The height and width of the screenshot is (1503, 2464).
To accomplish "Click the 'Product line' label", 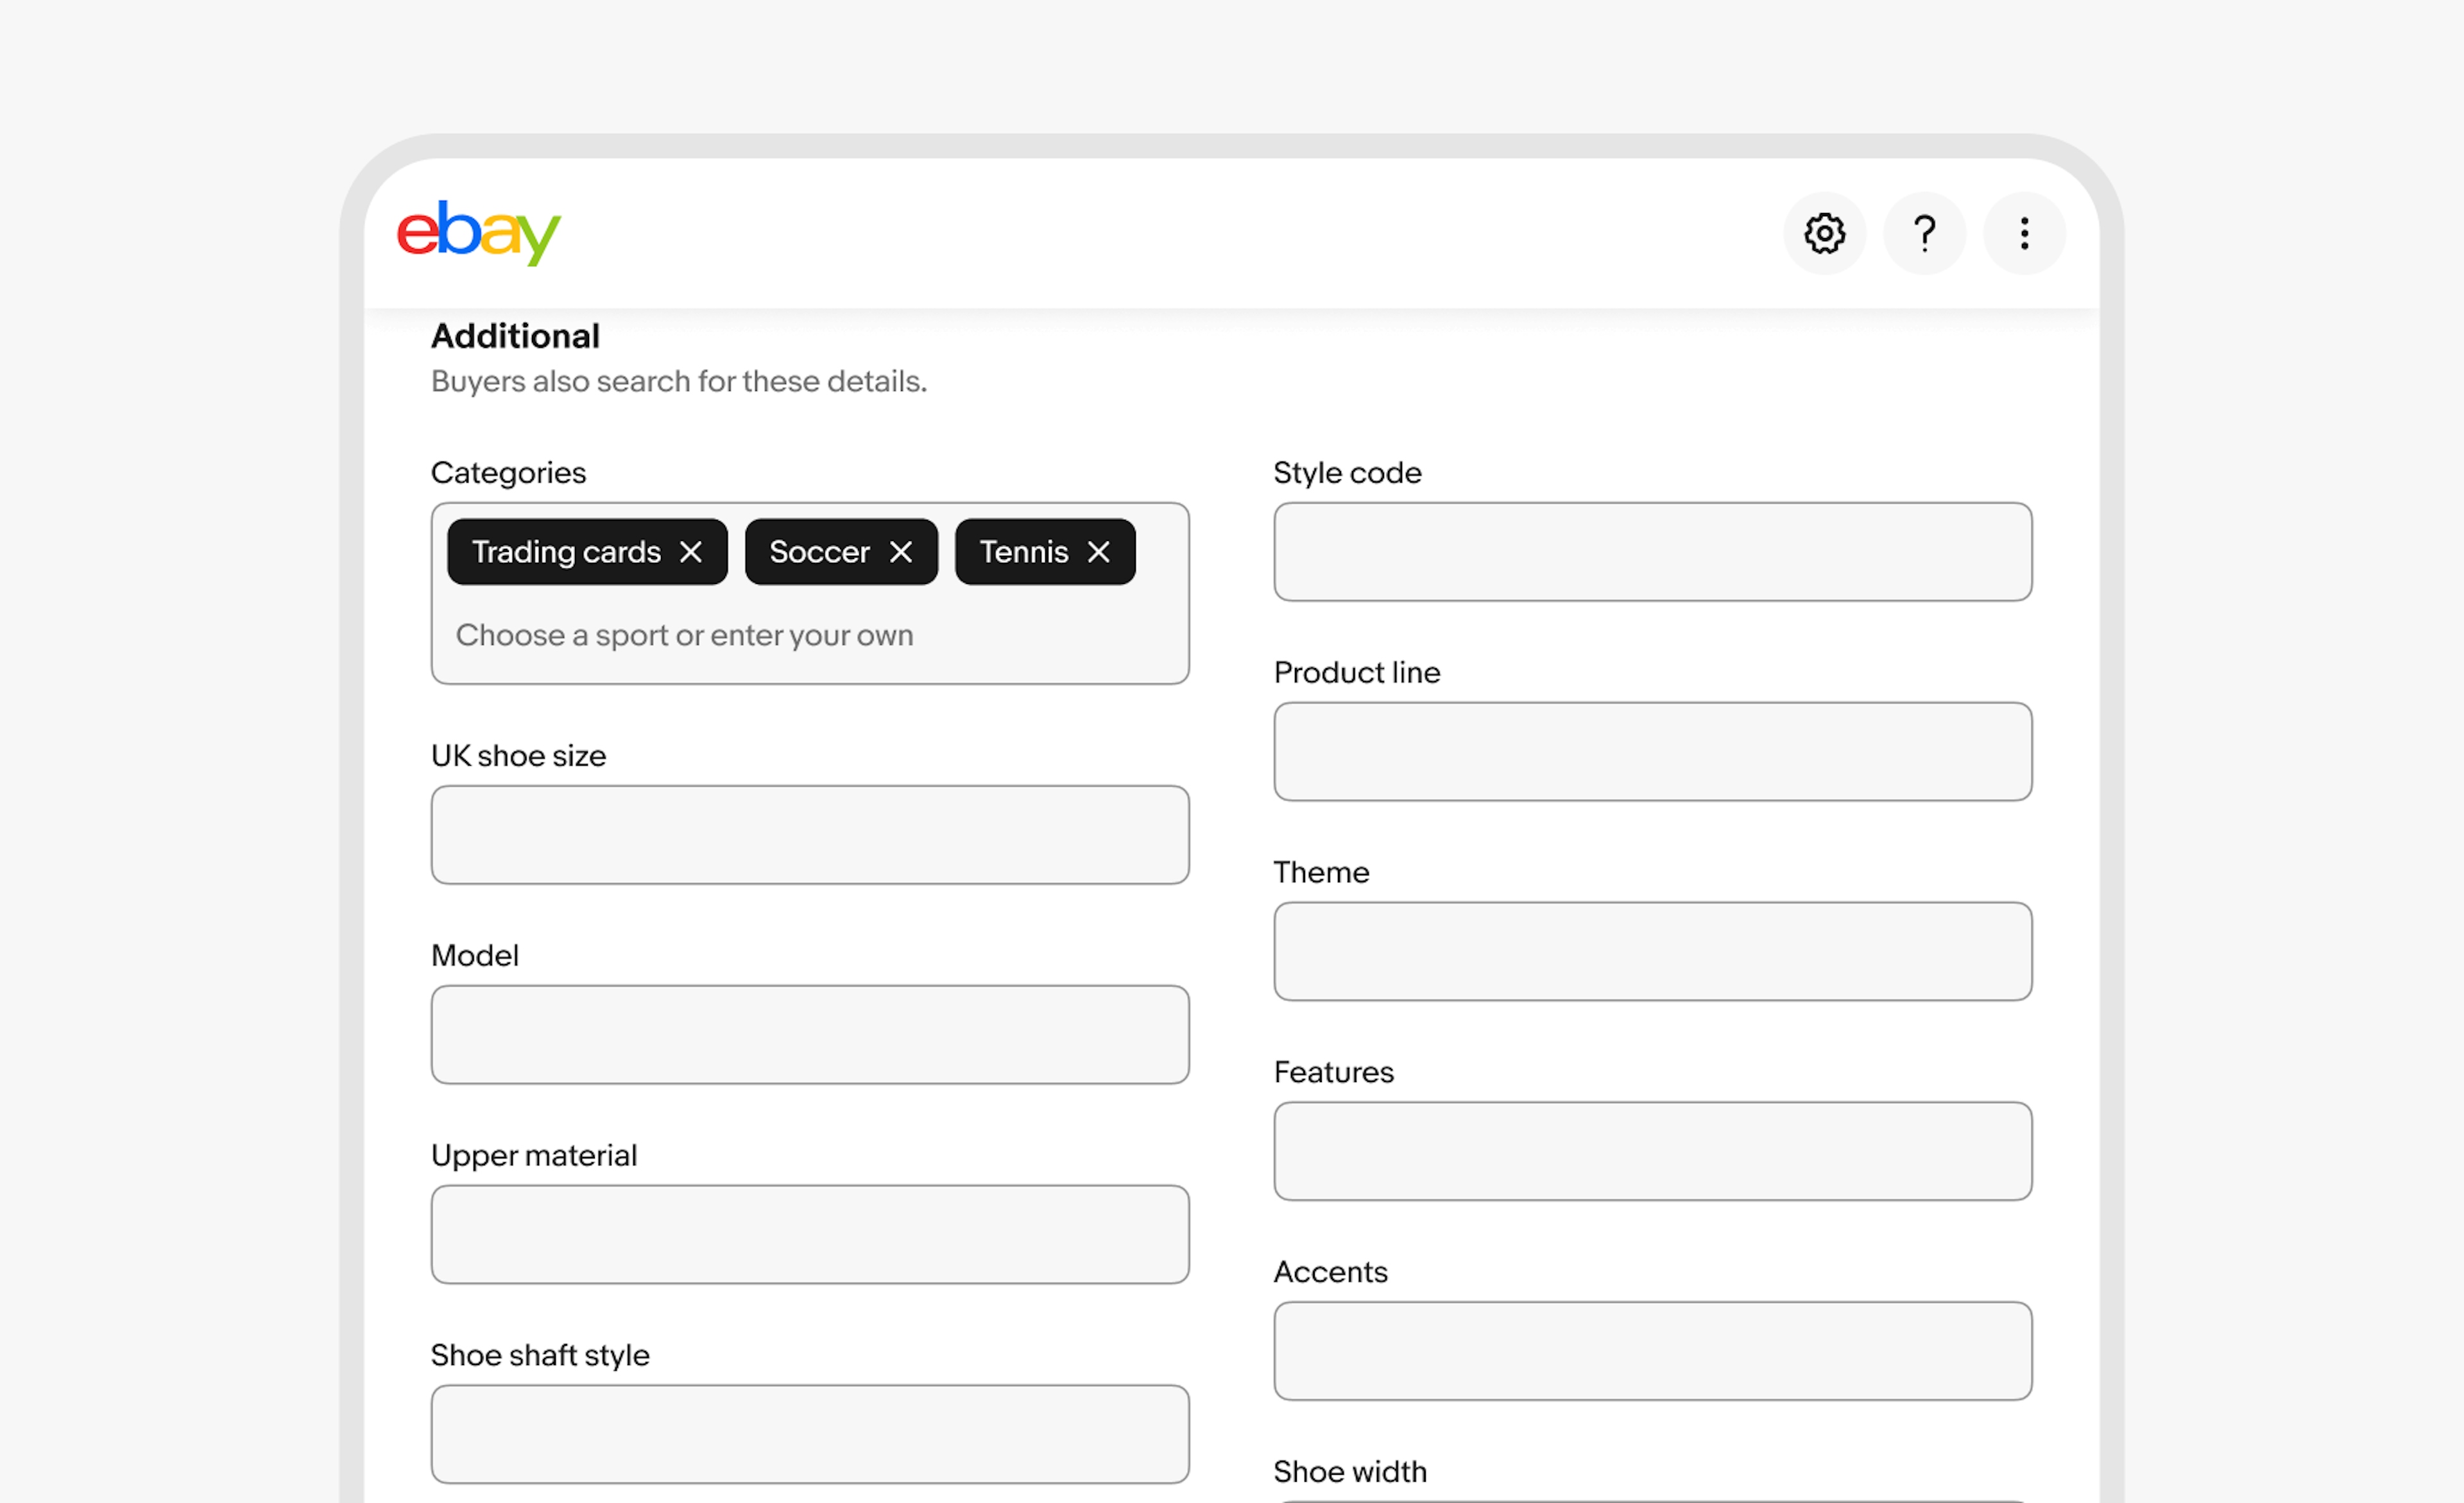I will [x=1357, y=673].
